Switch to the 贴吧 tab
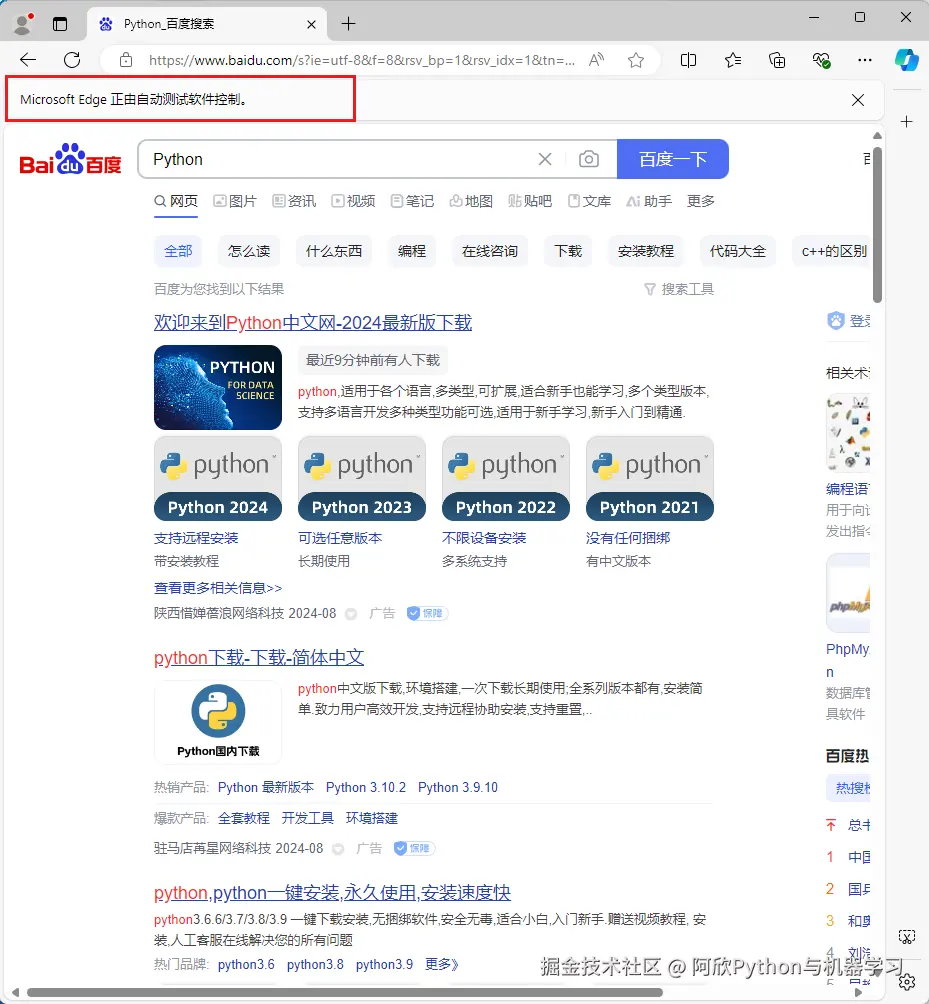Screen dimensions: 929x1004 pos(530,201)
